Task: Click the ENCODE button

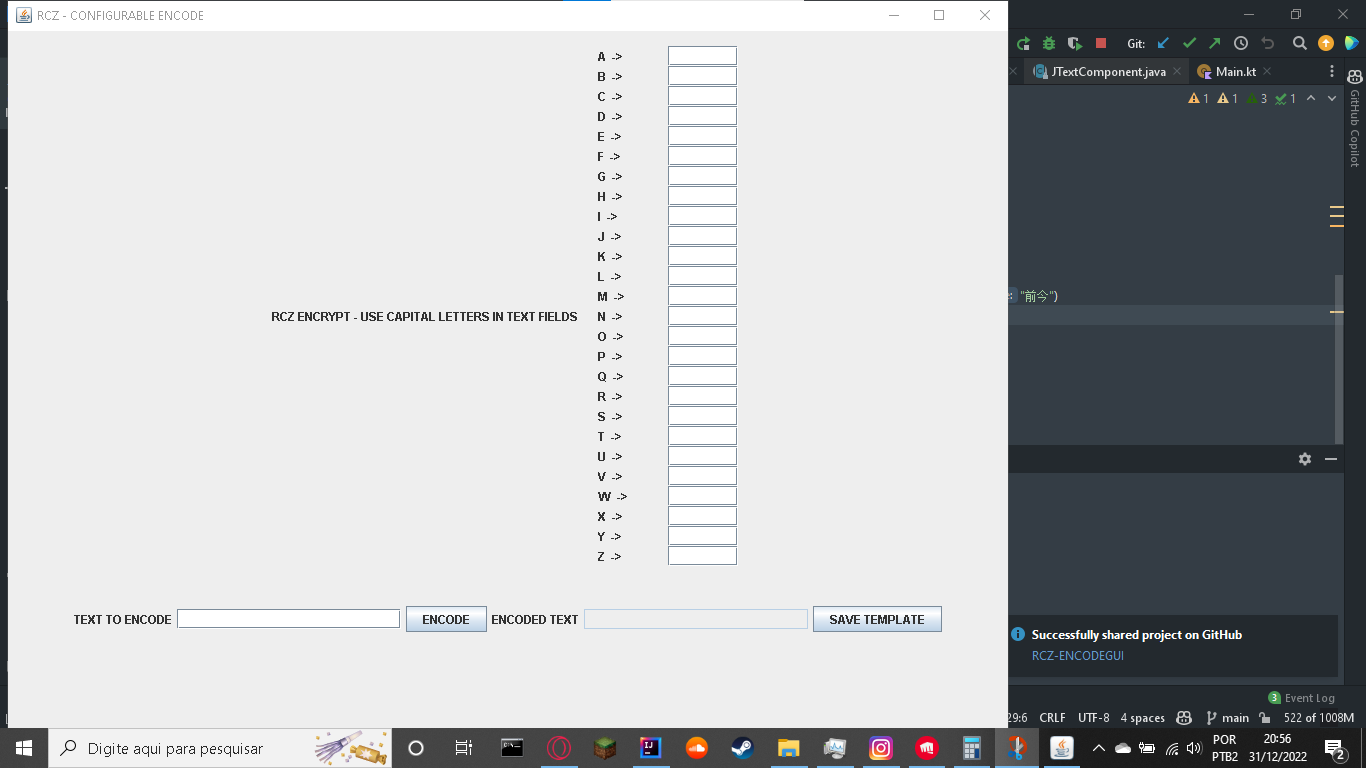Action: click(x=446, y=619)
